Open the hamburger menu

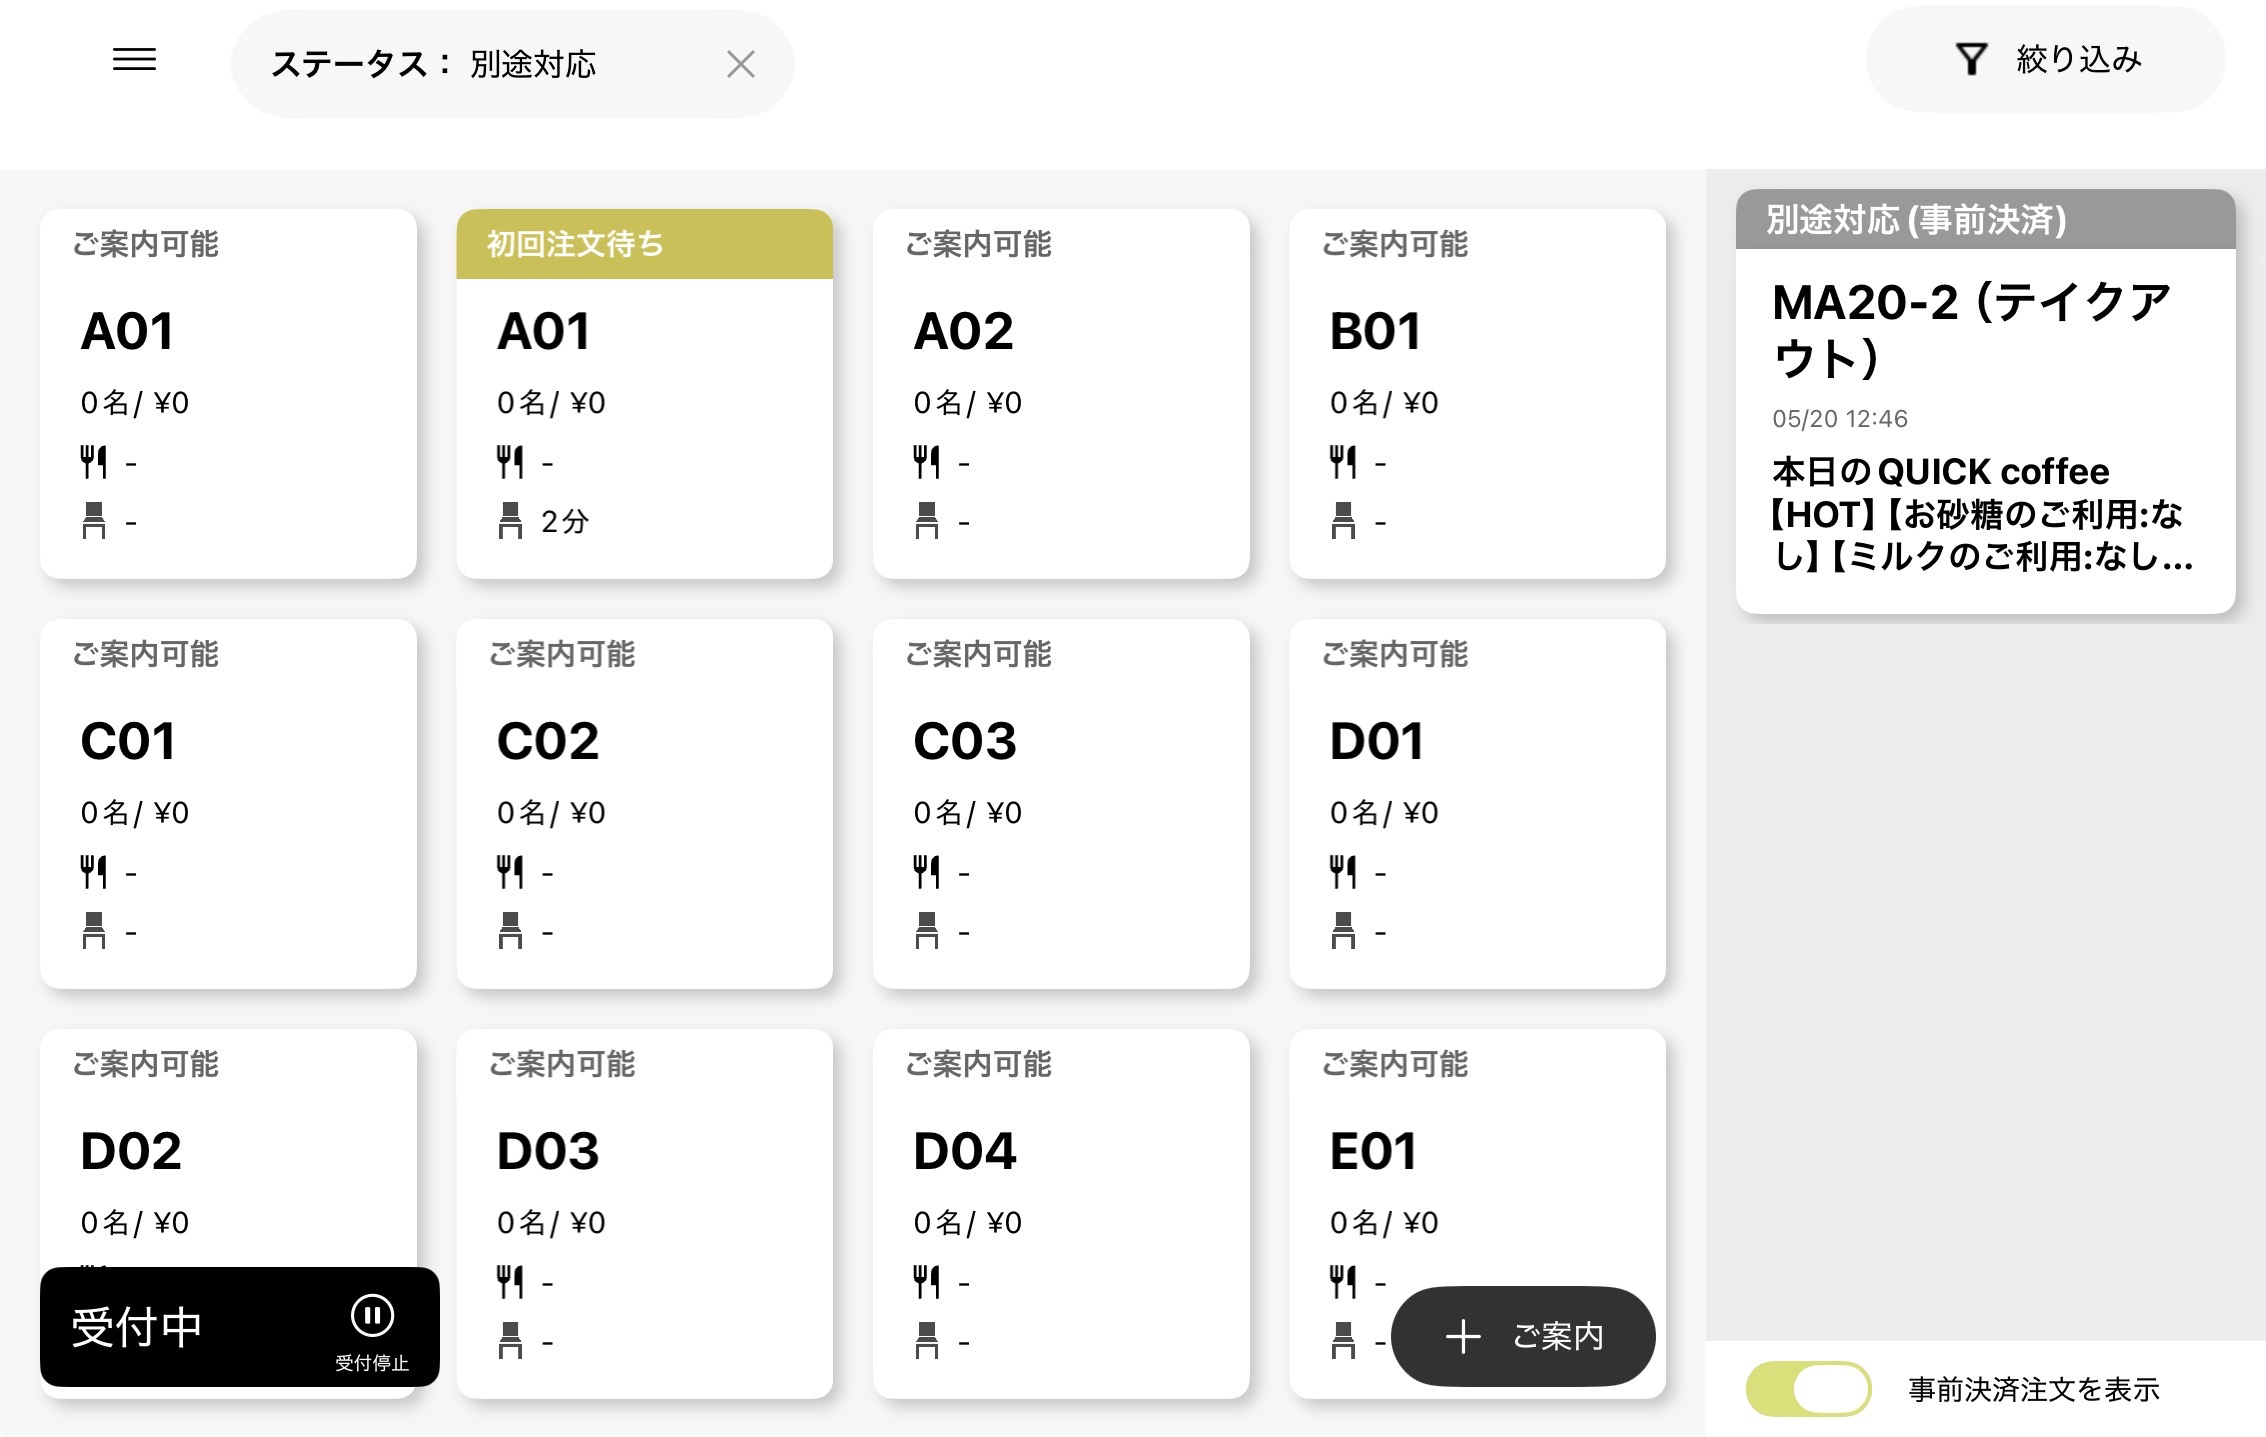134,60
